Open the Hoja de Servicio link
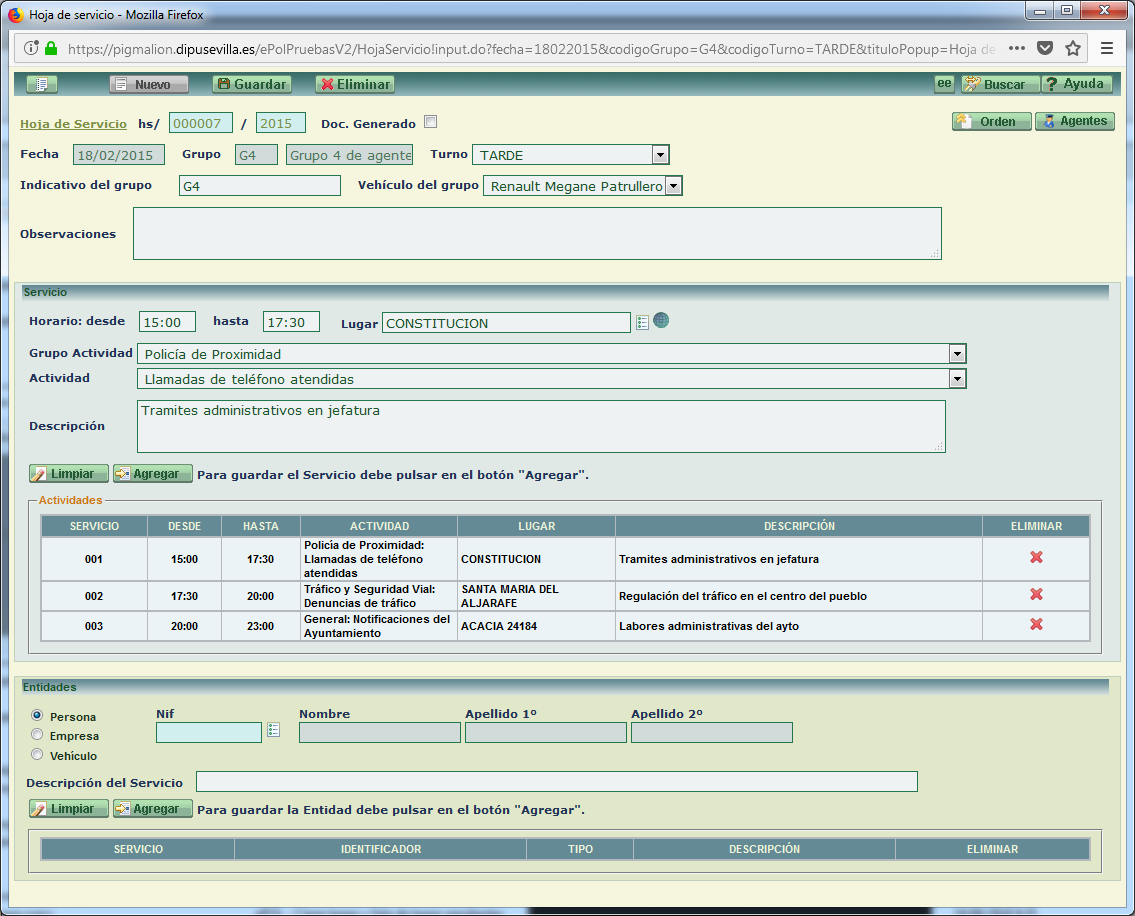1135x916 pixels. (73, 124)
